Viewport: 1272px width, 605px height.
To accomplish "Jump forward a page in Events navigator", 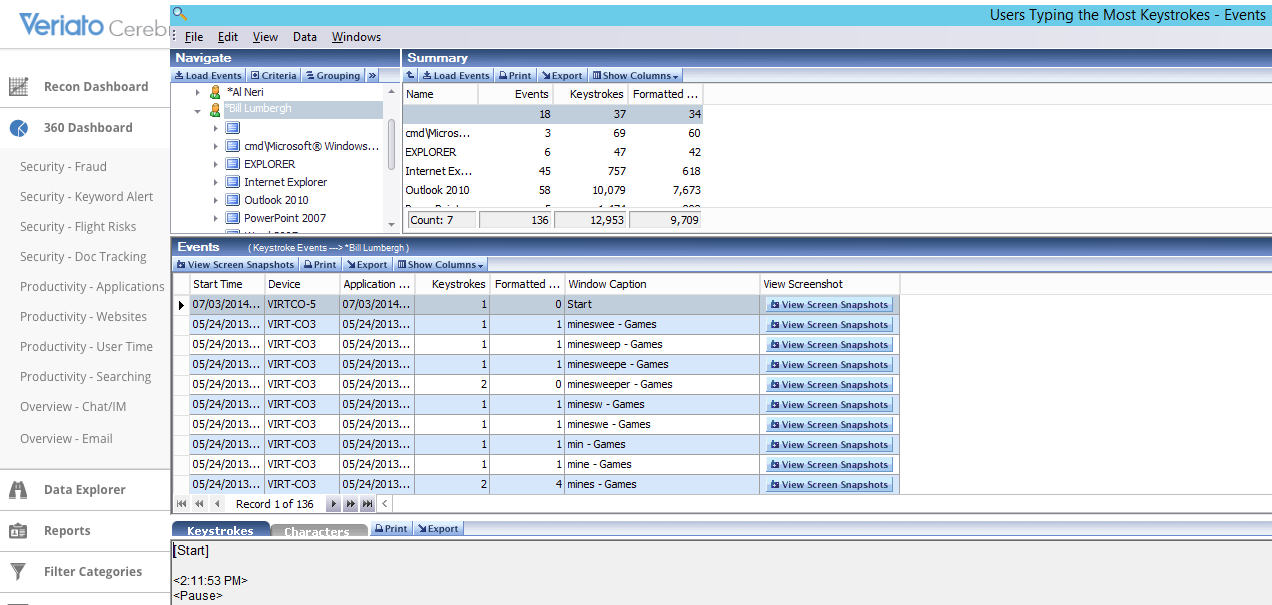I will pos(351,504).
